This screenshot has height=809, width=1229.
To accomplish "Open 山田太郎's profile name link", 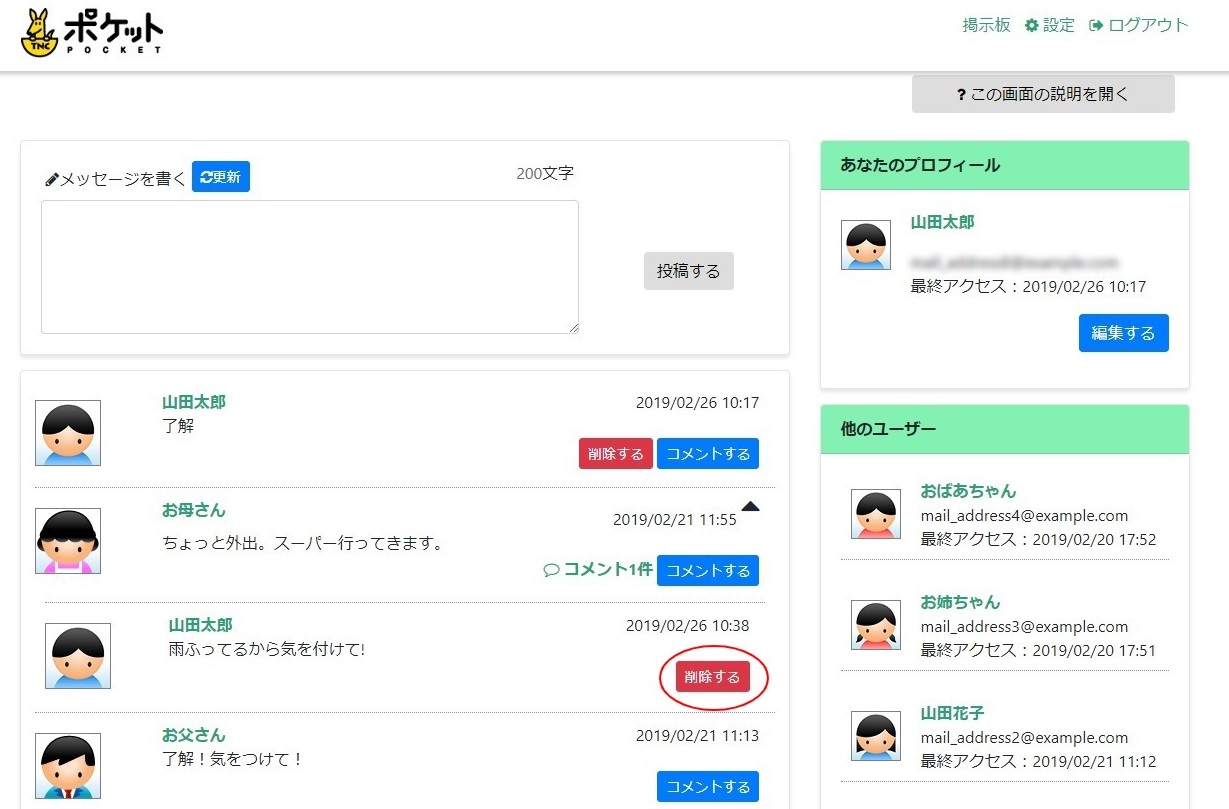I will pyautogui.click(x=193, y=401).
